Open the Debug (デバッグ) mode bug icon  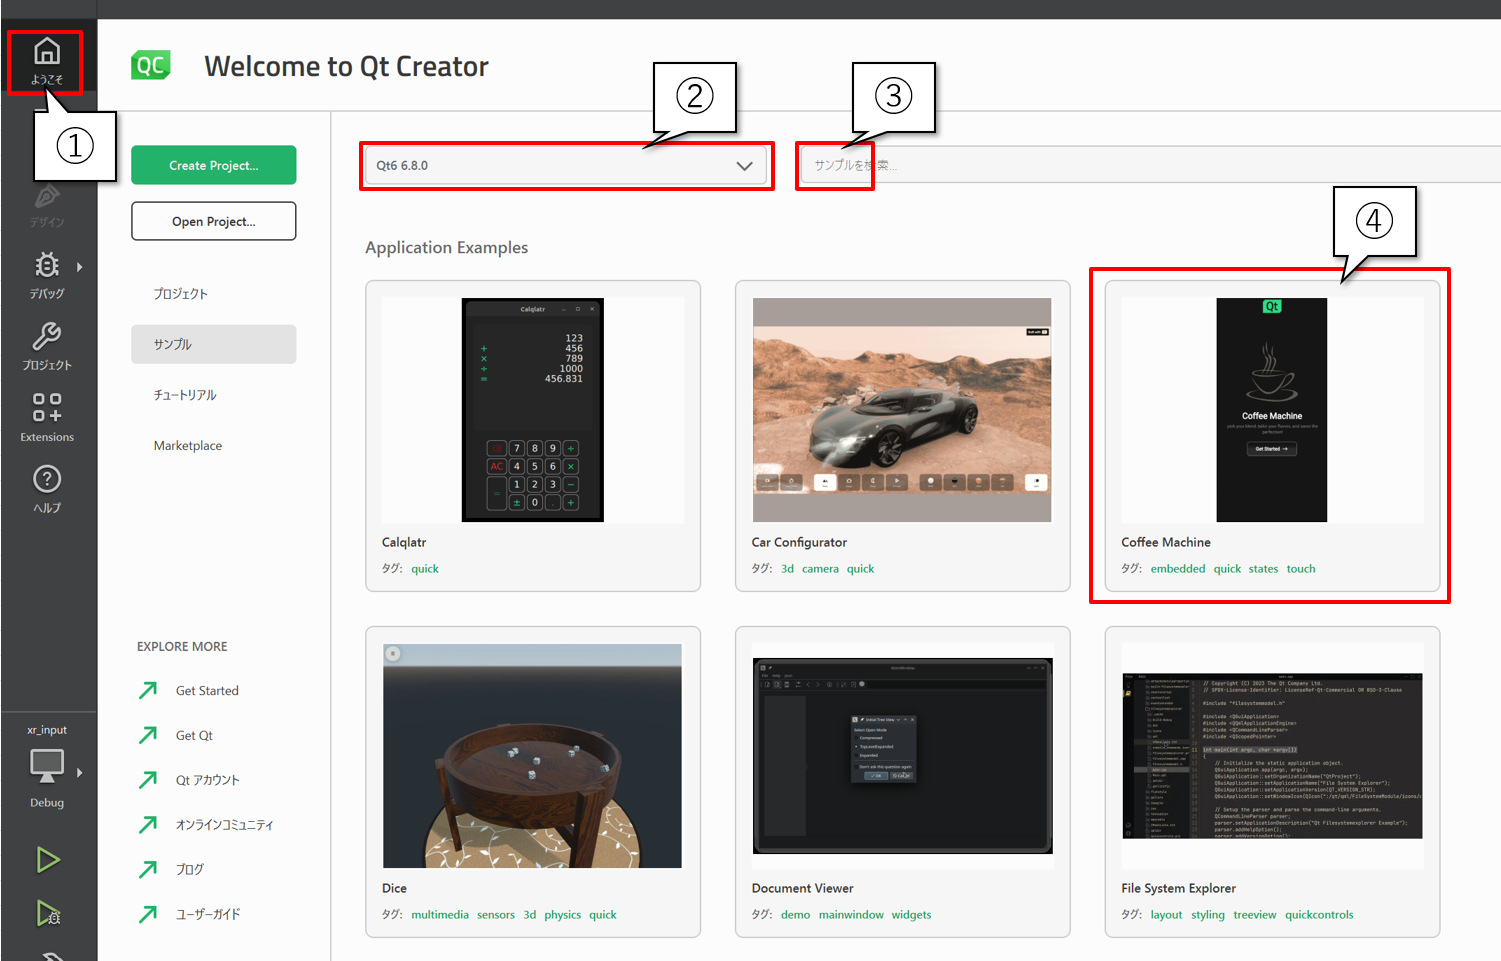coord(47,266)
